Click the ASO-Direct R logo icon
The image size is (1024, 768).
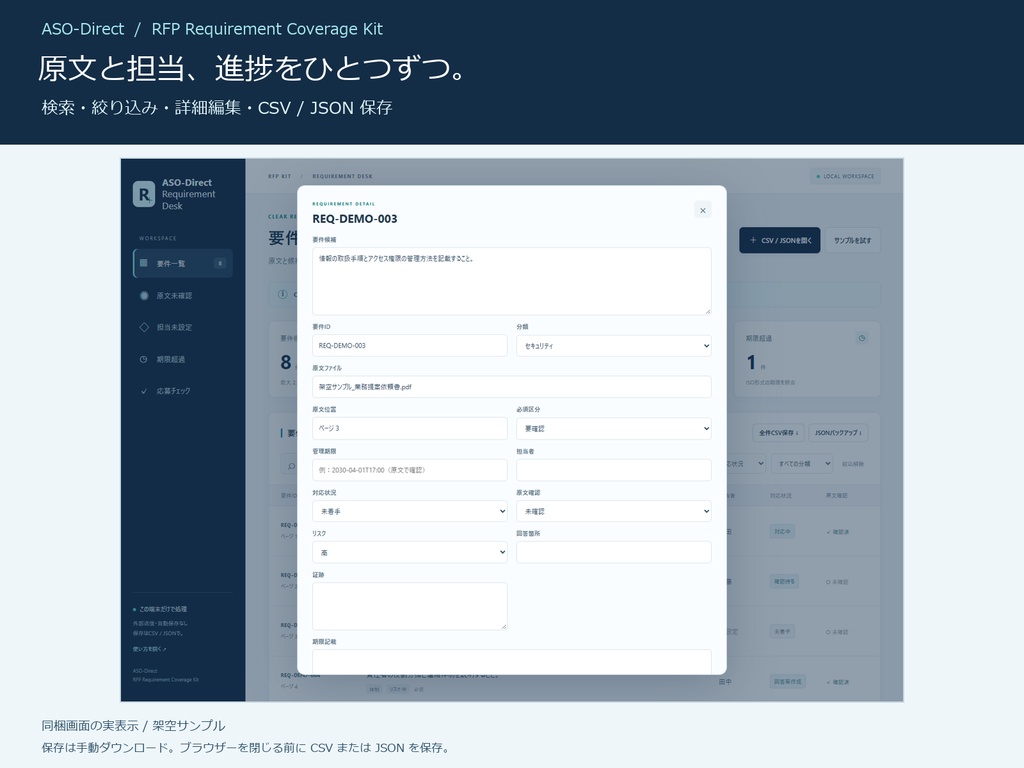[144, 194]
